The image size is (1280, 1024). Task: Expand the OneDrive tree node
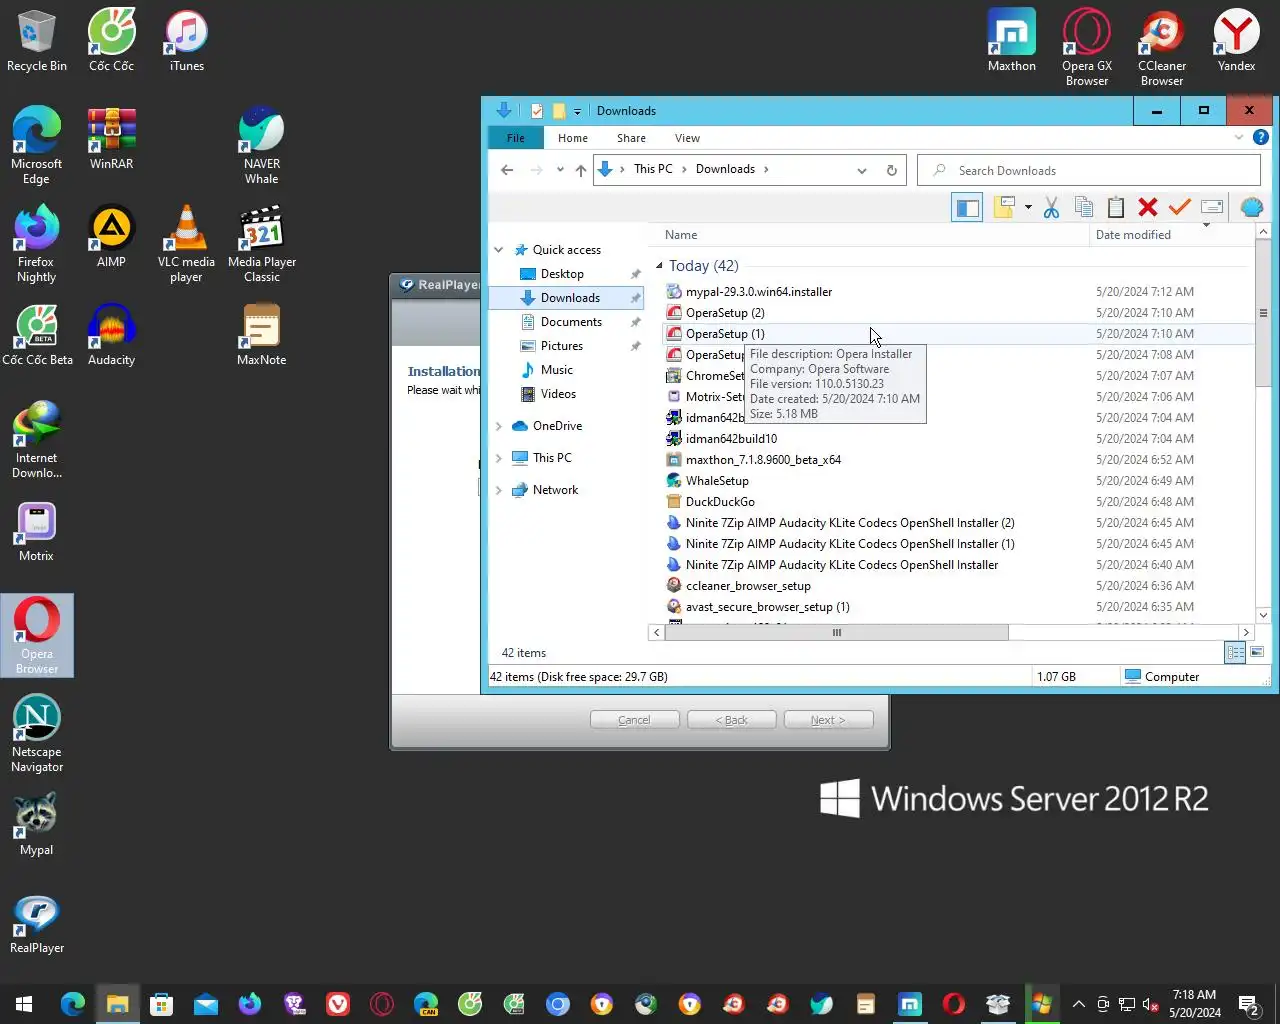[499, 426]
